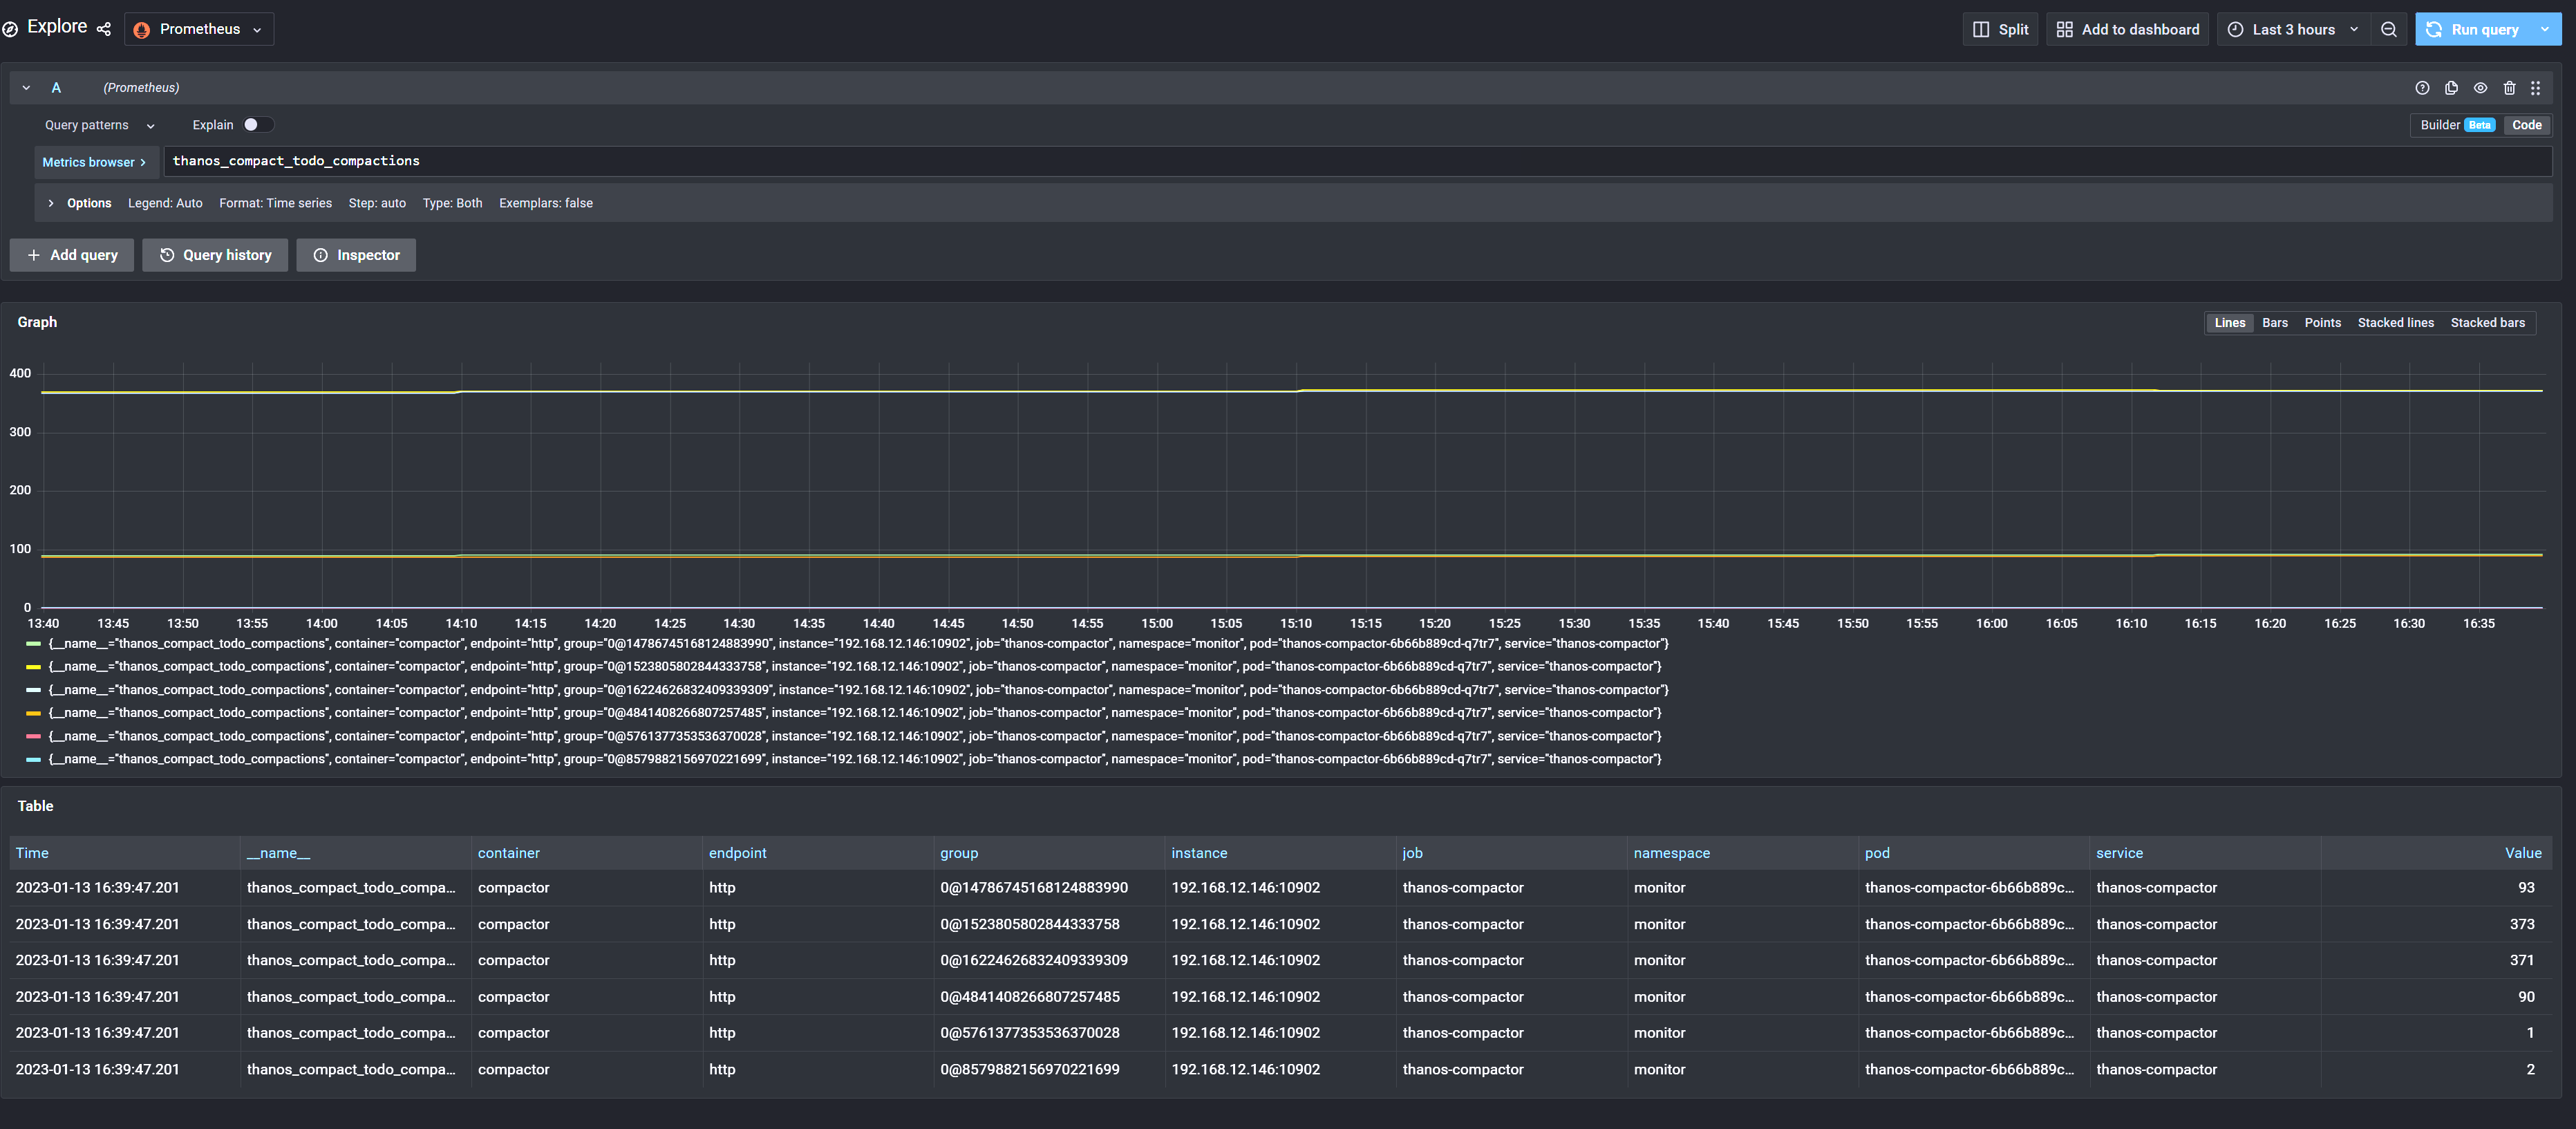Click the yellow series color swatch in legend

(x=33, y=666)
